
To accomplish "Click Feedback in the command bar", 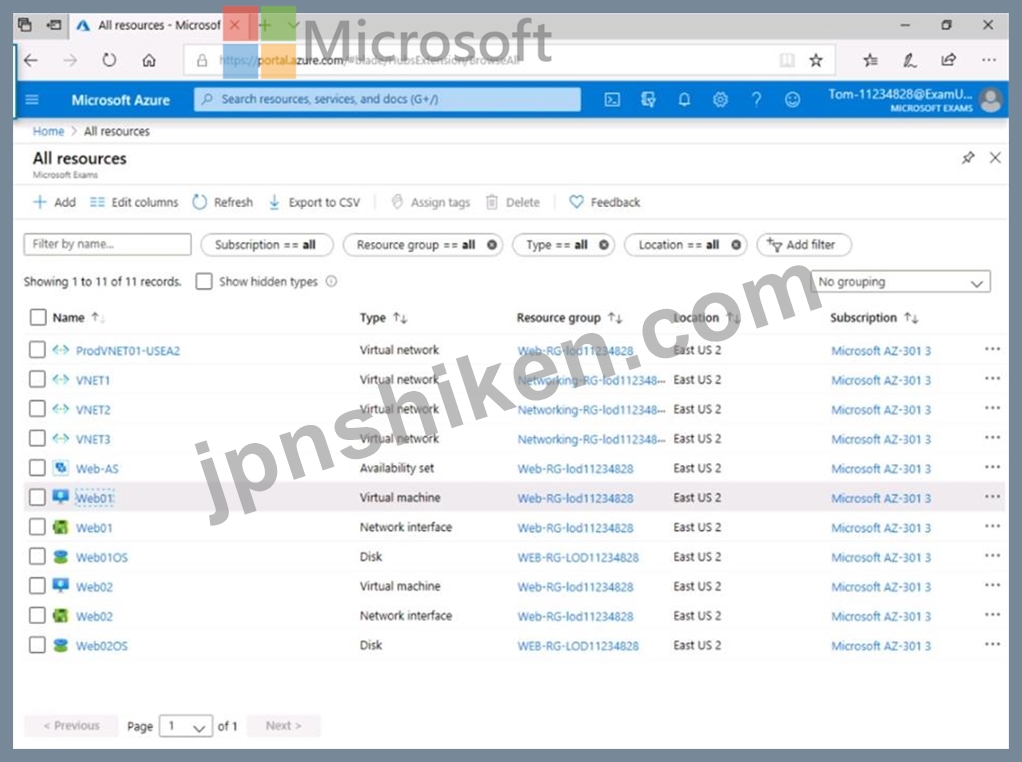I will (605, 203).
